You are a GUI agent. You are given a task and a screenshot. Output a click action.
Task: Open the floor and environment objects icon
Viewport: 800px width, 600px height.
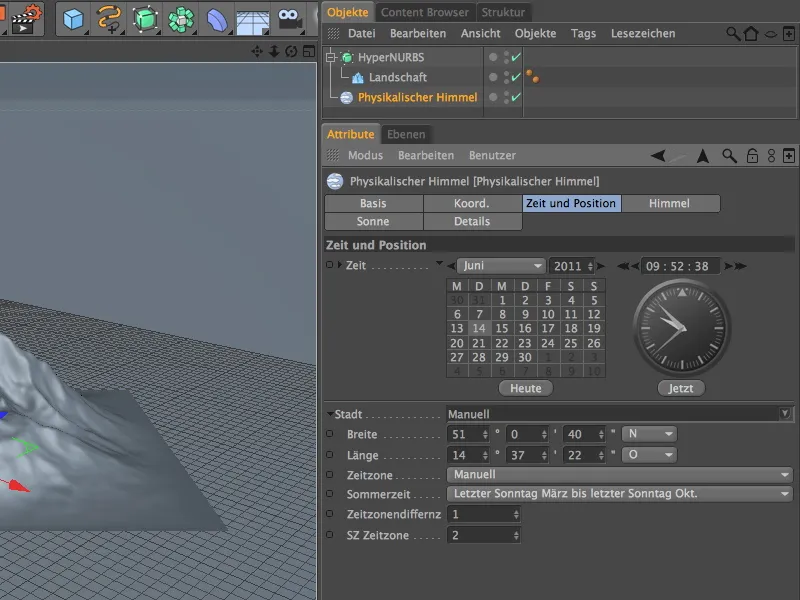point(253,18)
